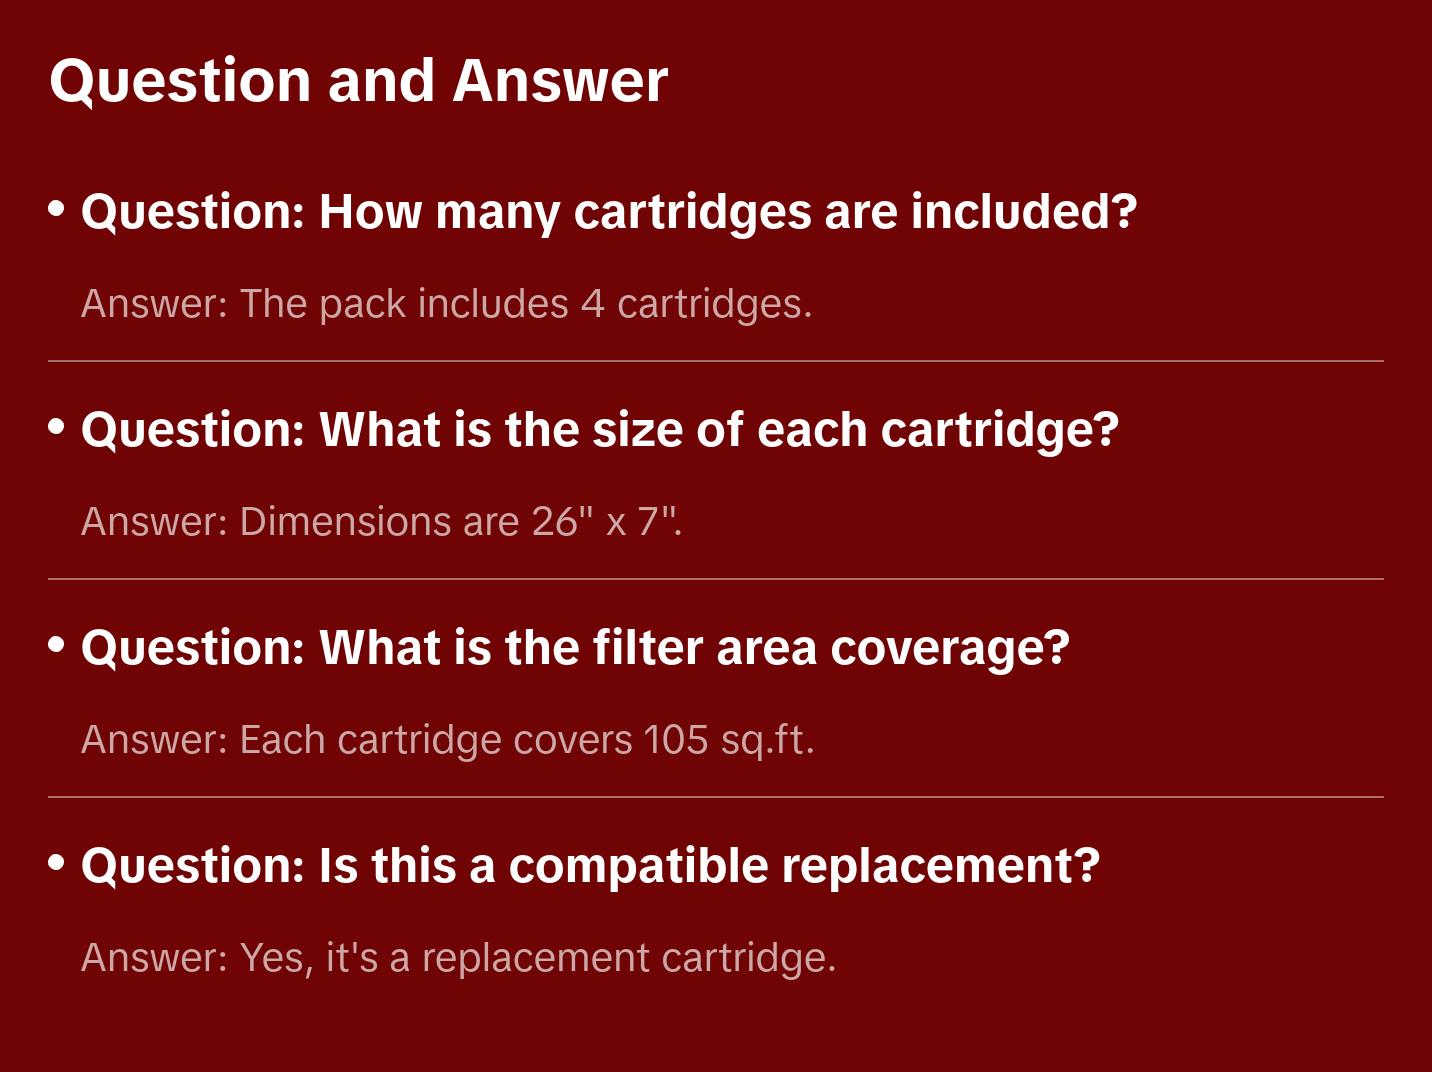Select the bullet next to the filter area question

coord(57,644)
